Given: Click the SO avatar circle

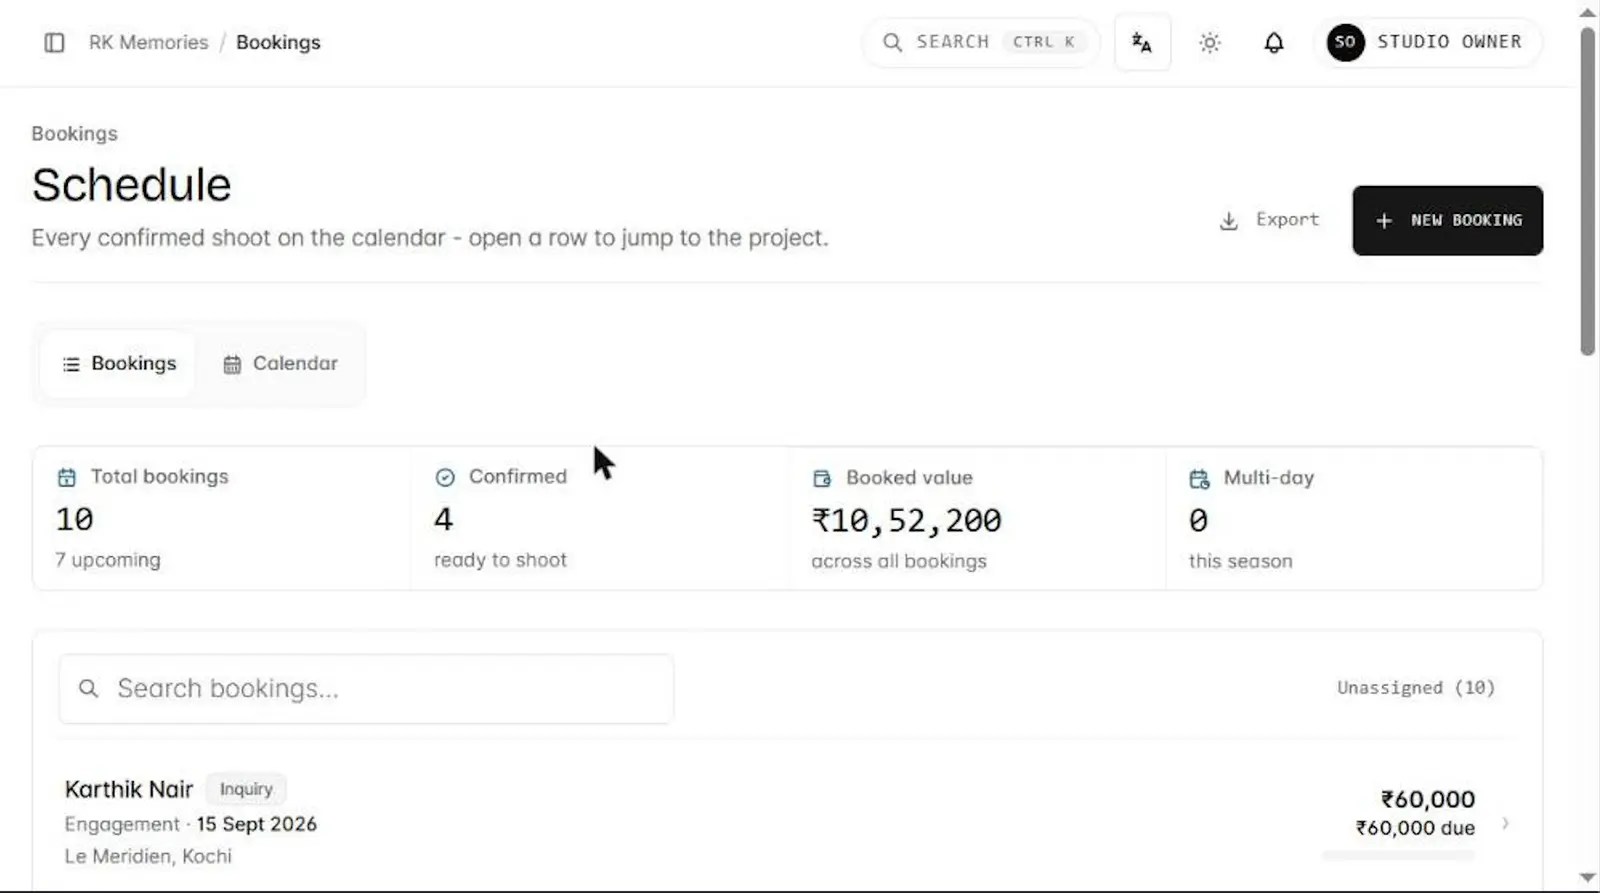Looking at the screenshot, I should pos(1345,42).
